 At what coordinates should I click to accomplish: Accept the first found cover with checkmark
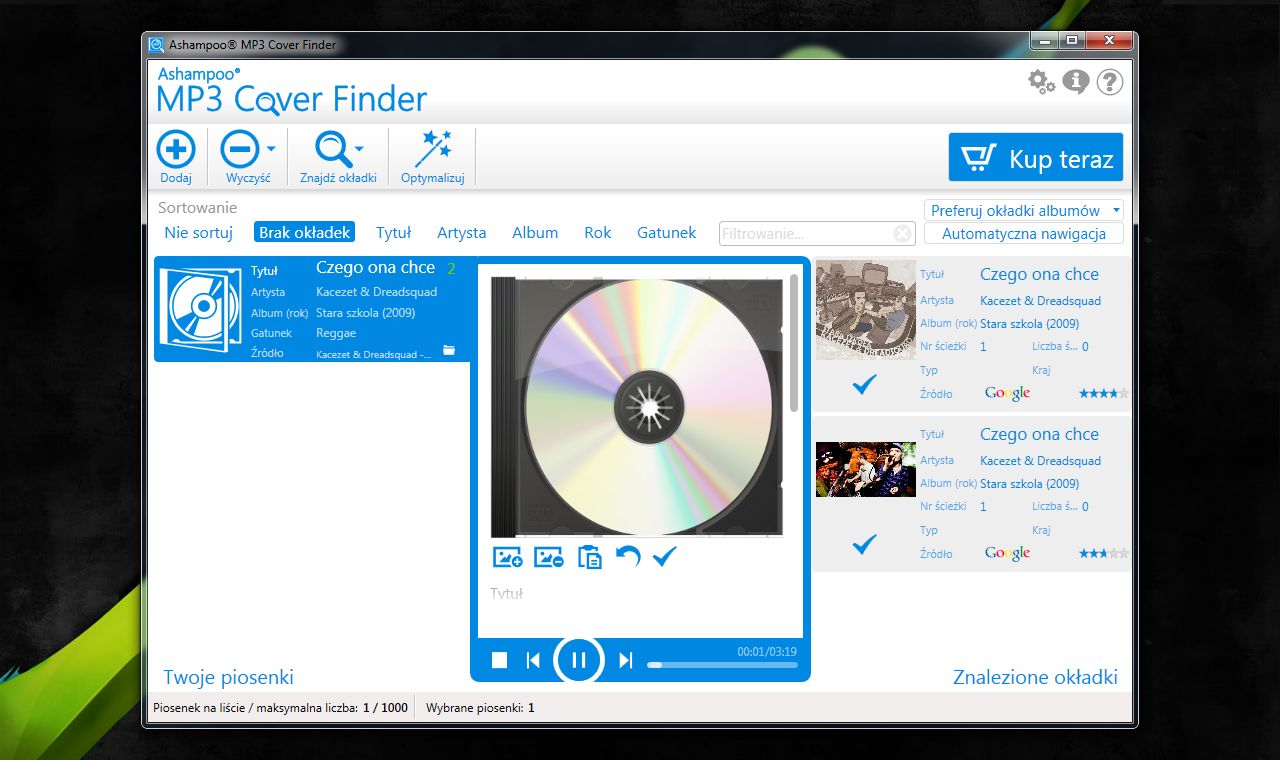pyautogui.click(x=865, y=384)
